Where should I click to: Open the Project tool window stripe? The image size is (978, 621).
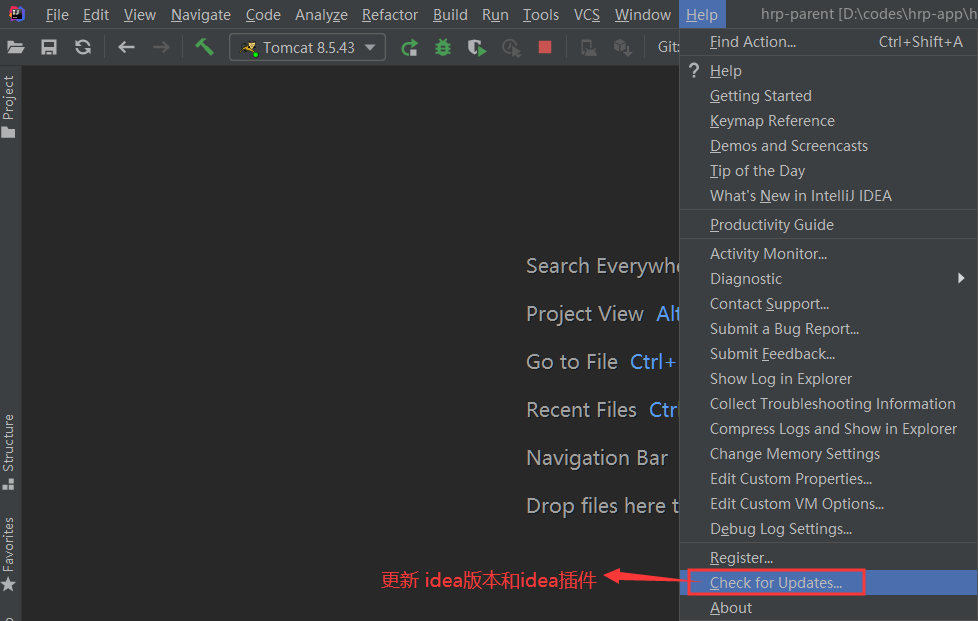9,106
